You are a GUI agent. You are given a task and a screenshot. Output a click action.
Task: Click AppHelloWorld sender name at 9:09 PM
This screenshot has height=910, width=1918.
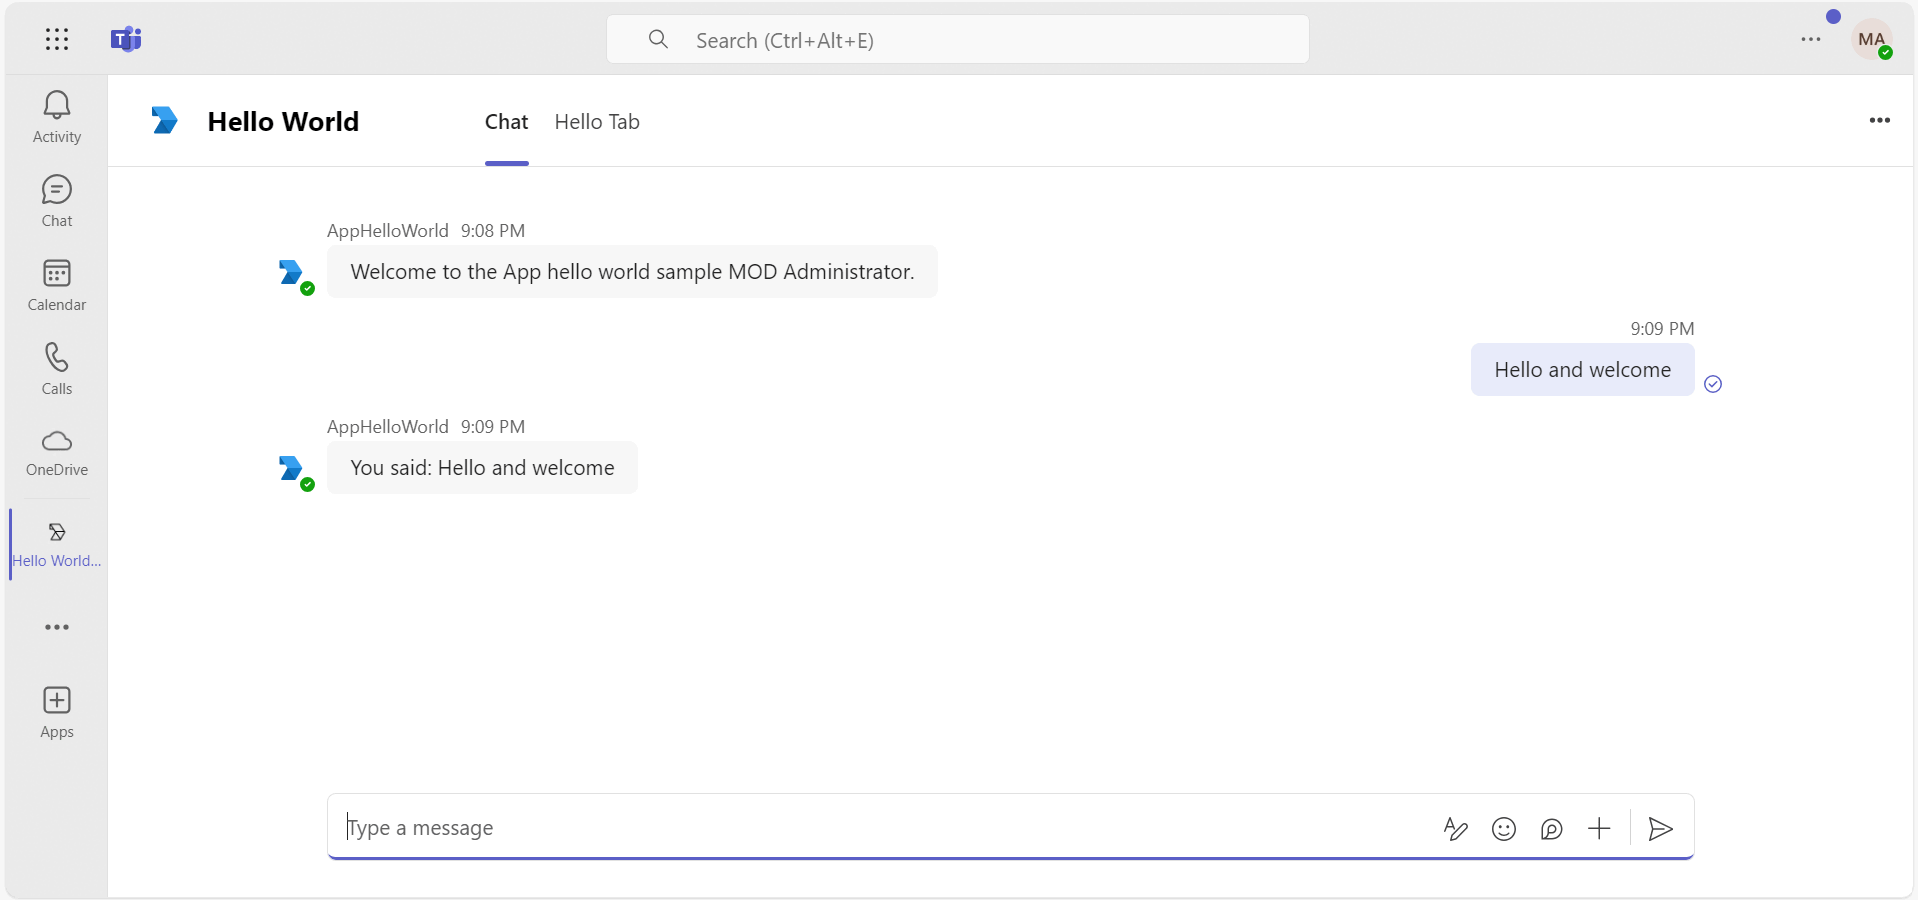388,427
